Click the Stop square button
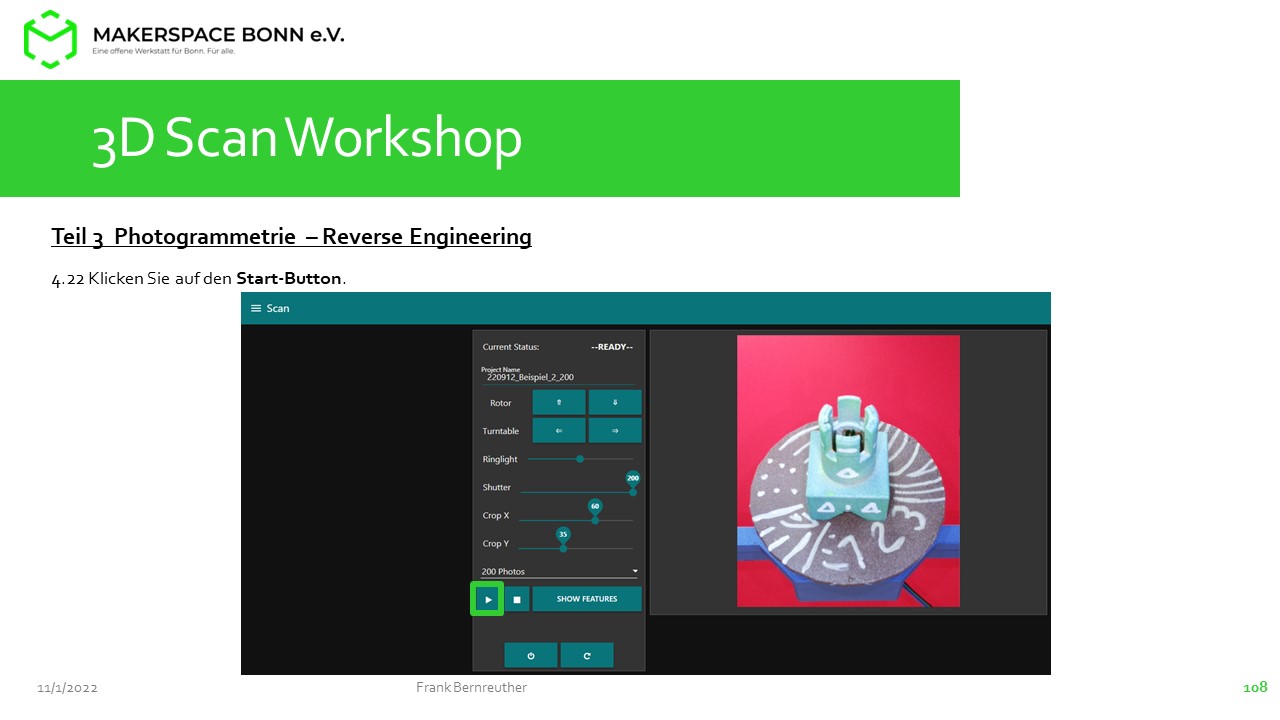This screenshot has width=1280, height=720. pyautogui.click(x=517, y=599)
